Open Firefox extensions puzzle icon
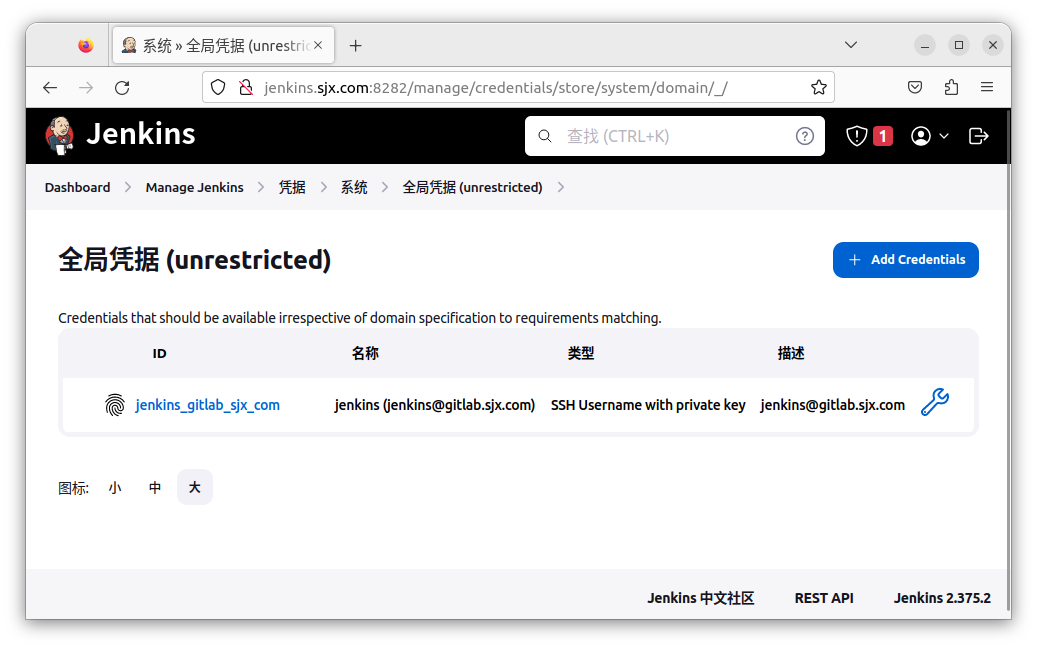1037x648 pixels. 951,87
